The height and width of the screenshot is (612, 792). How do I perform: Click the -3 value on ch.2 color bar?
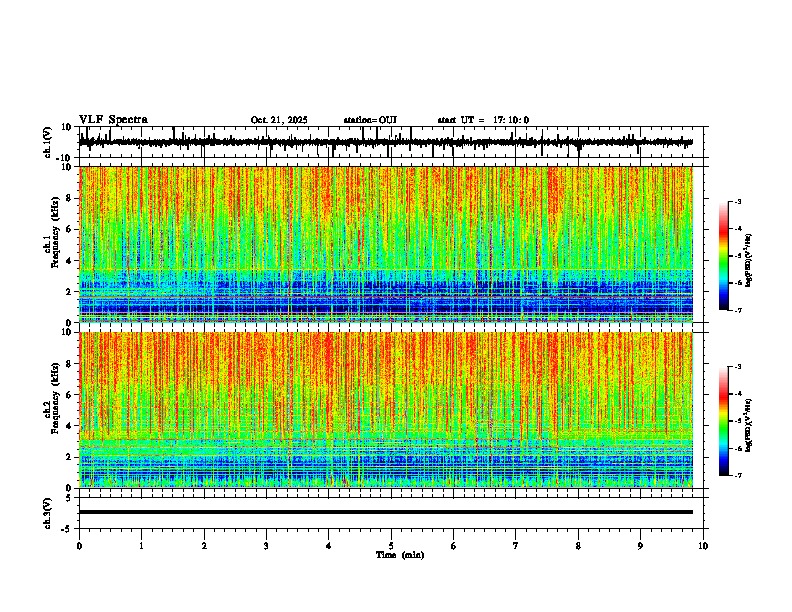coord(738,367)
